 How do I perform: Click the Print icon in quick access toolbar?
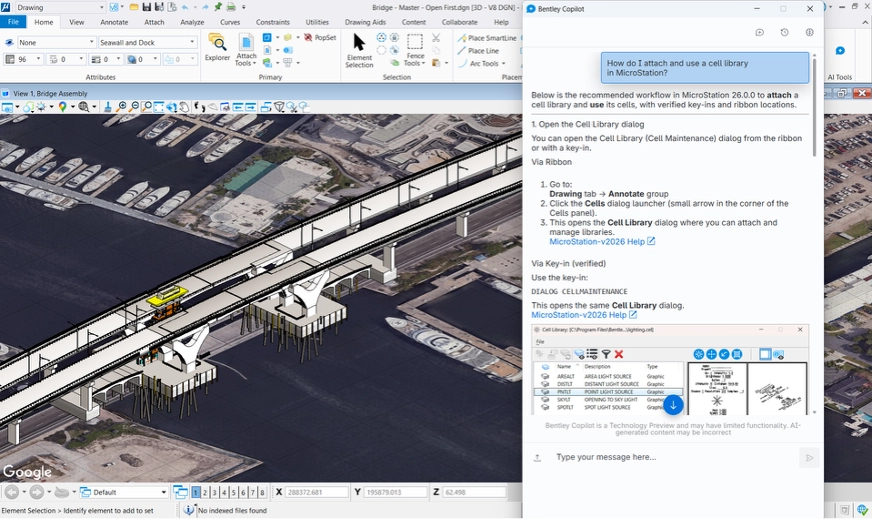[231, 7]
